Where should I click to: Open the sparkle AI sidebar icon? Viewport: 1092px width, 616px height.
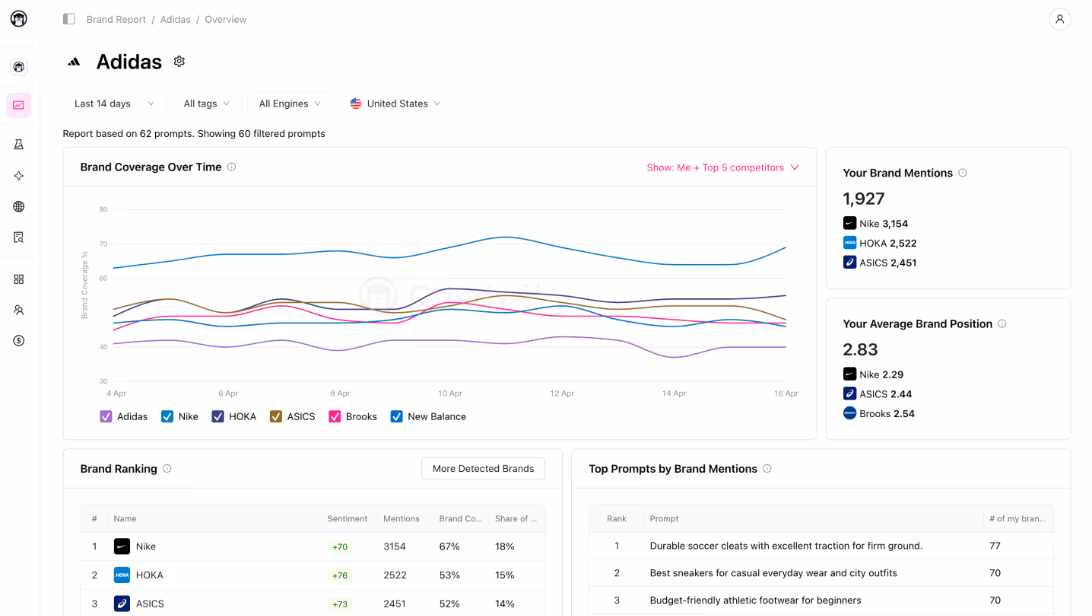pyautogui.click(x=19, y=175)
